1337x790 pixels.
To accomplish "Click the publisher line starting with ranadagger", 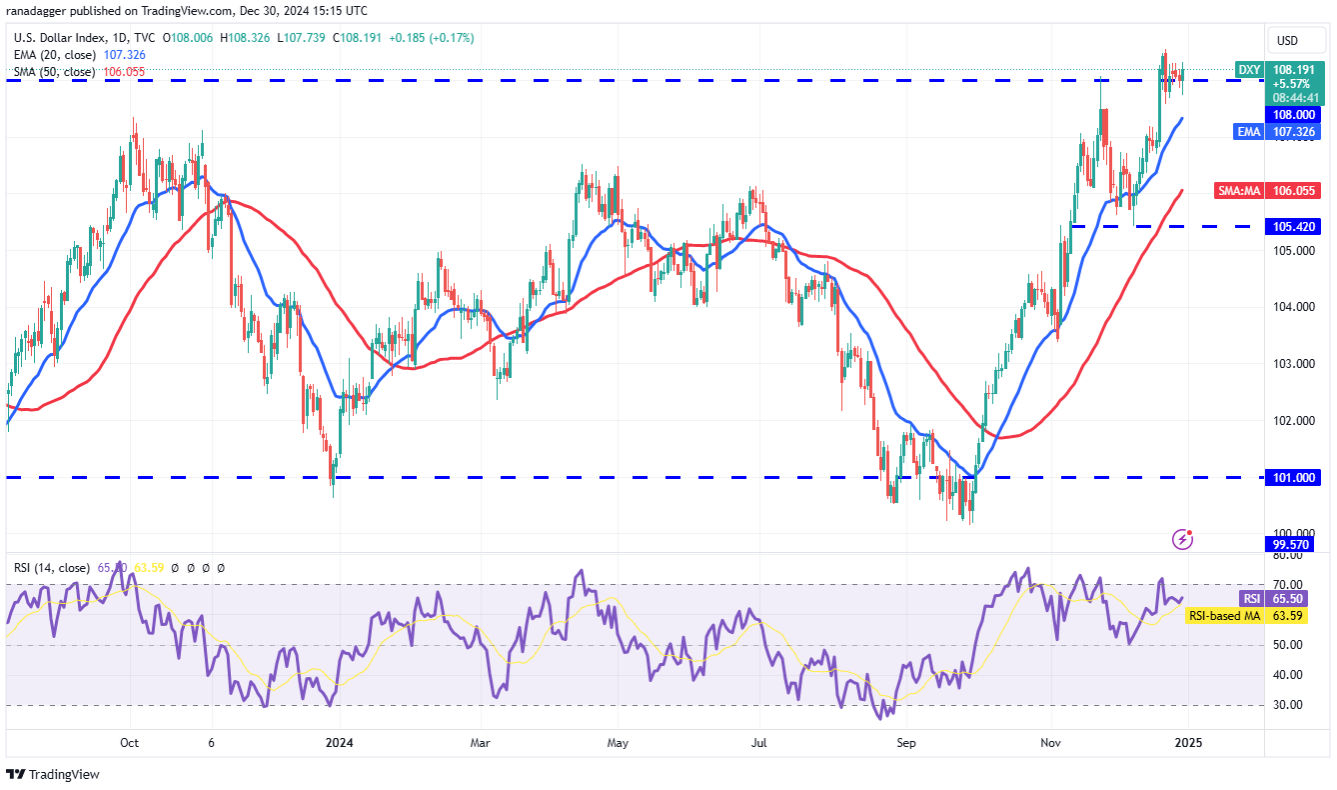I will (187, 11).
